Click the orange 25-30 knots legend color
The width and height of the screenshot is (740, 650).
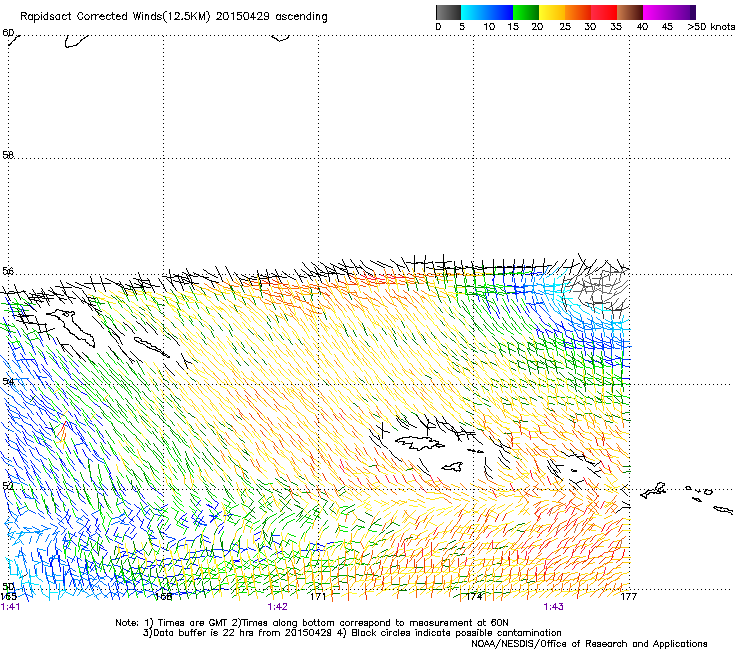tap(578, 12)
